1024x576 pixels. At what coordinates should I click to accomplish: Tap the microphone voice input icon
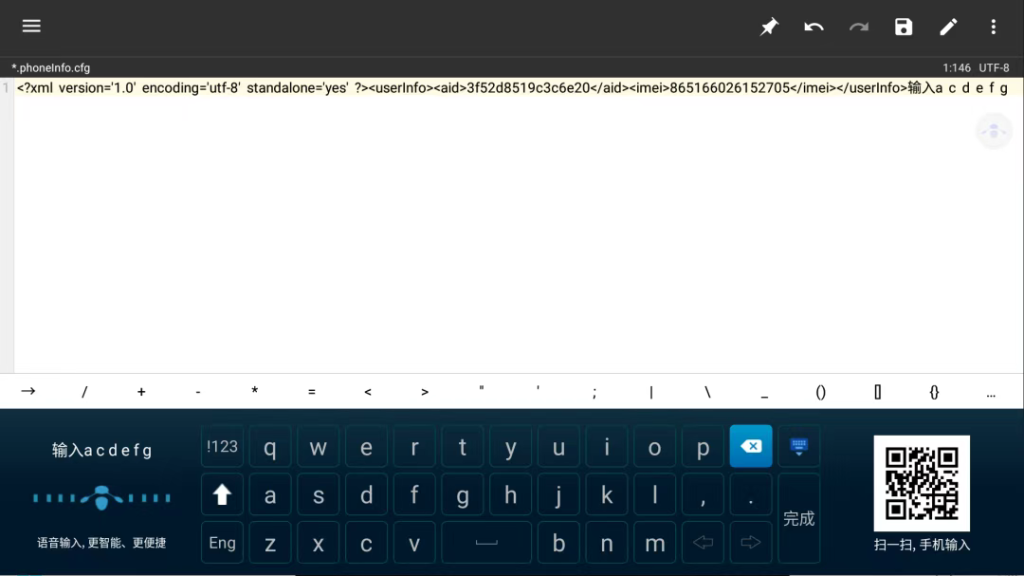pyautogui.click(x=101, y=498)
